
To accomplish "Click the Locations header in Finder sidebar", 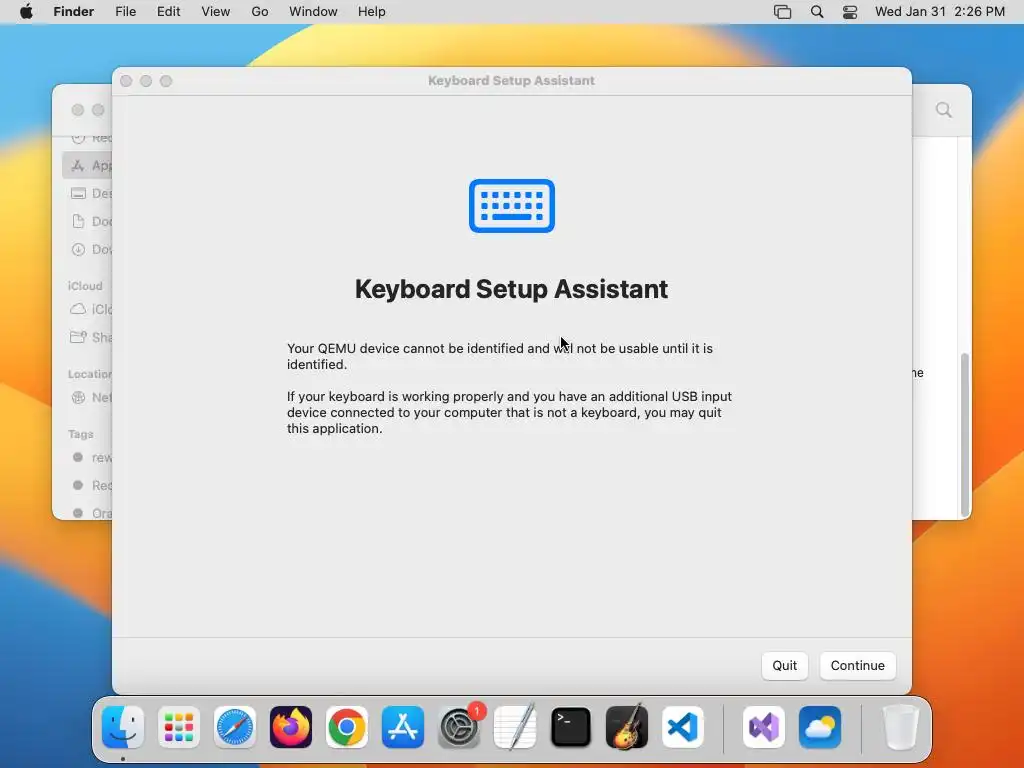I will [x=90, y=374].
